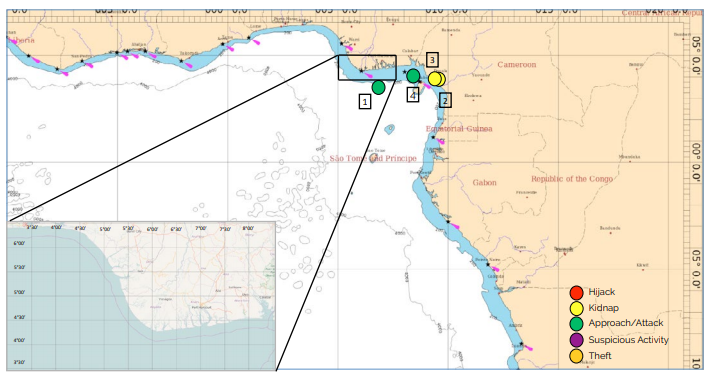Click the 3°30' latitude label in inset map

click(20, 363)
